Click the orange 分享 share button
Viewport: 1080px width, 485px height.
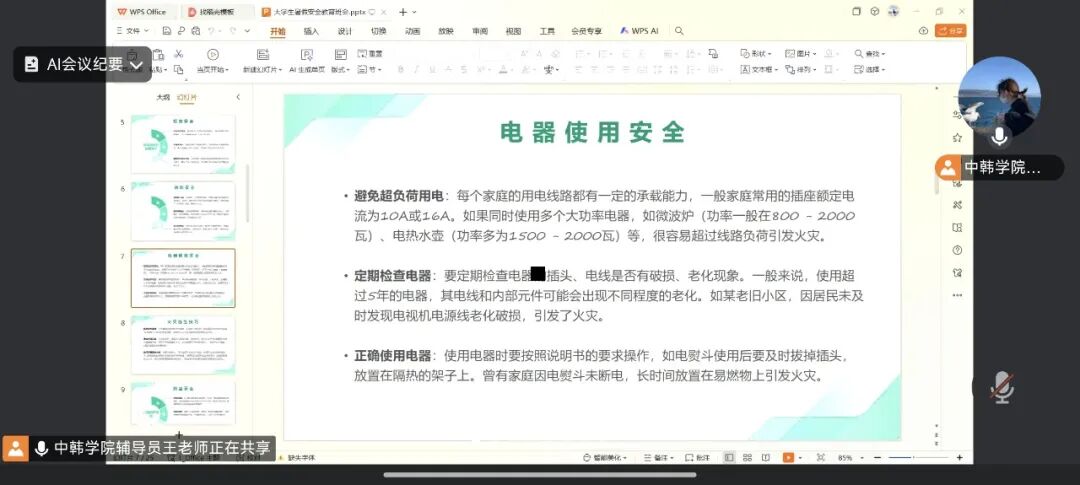tap(950, 31)
